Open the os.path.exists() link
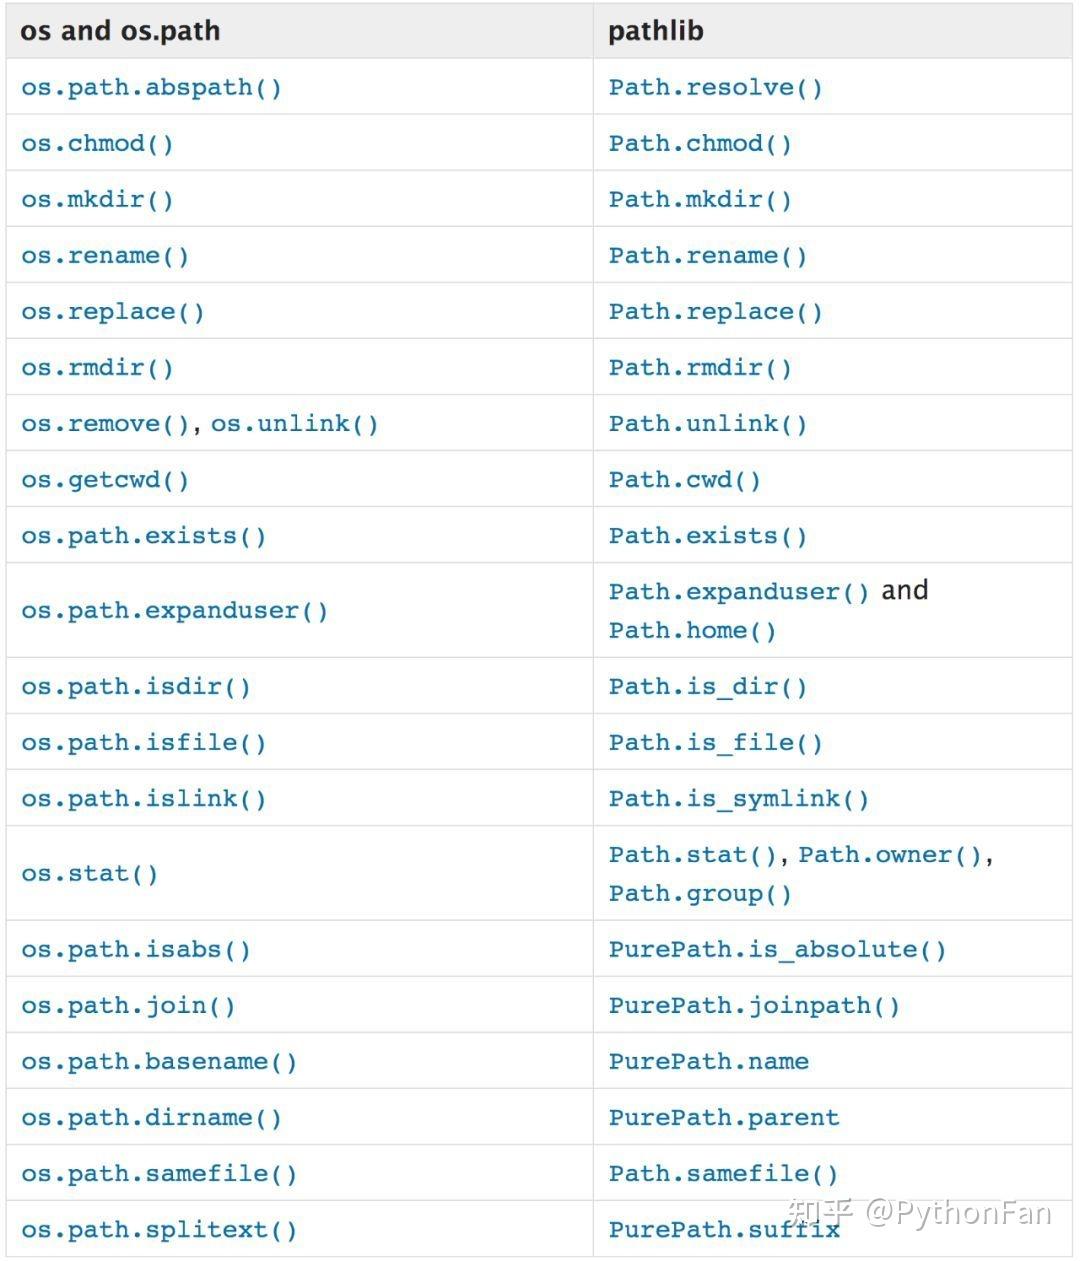Image resolution: width=1080 pixels, height=1261 pixels. pos(144,535)
